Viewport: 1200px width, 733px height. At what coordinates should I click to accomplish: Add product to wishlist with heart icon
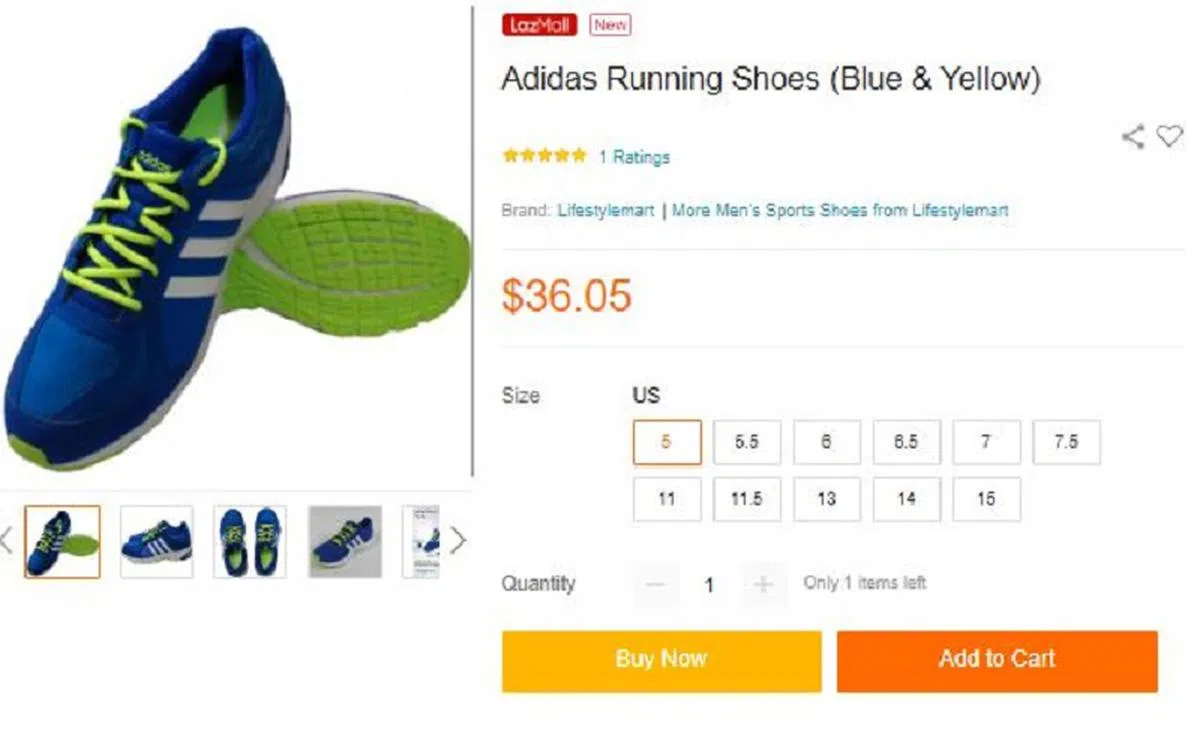click(x=1169, y=136)
